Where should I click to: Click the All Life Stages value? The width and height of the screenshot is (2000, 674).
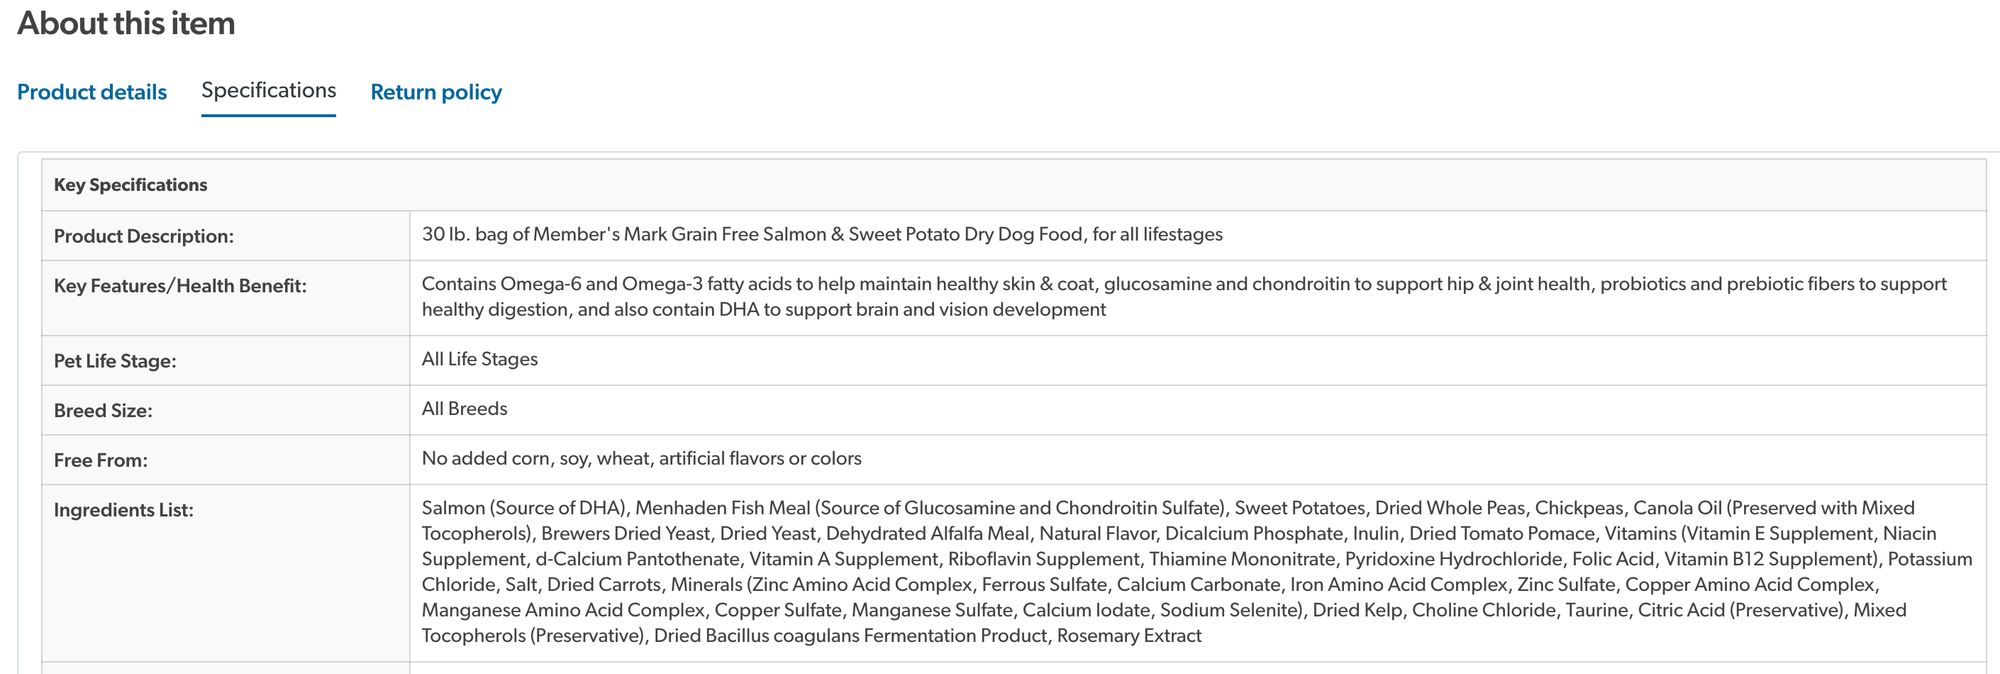pos(480,359)
